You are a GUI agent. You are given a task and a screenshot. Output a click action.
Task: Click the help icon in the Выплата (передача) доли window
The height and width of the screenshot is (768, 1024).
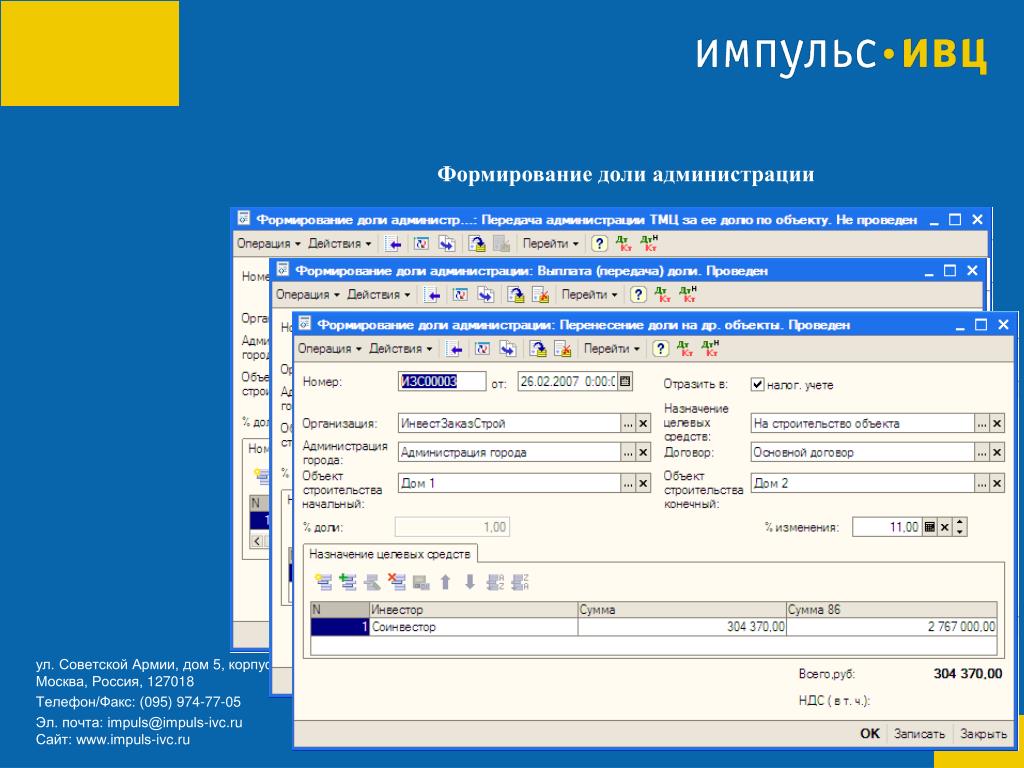[x=638, y=295]
